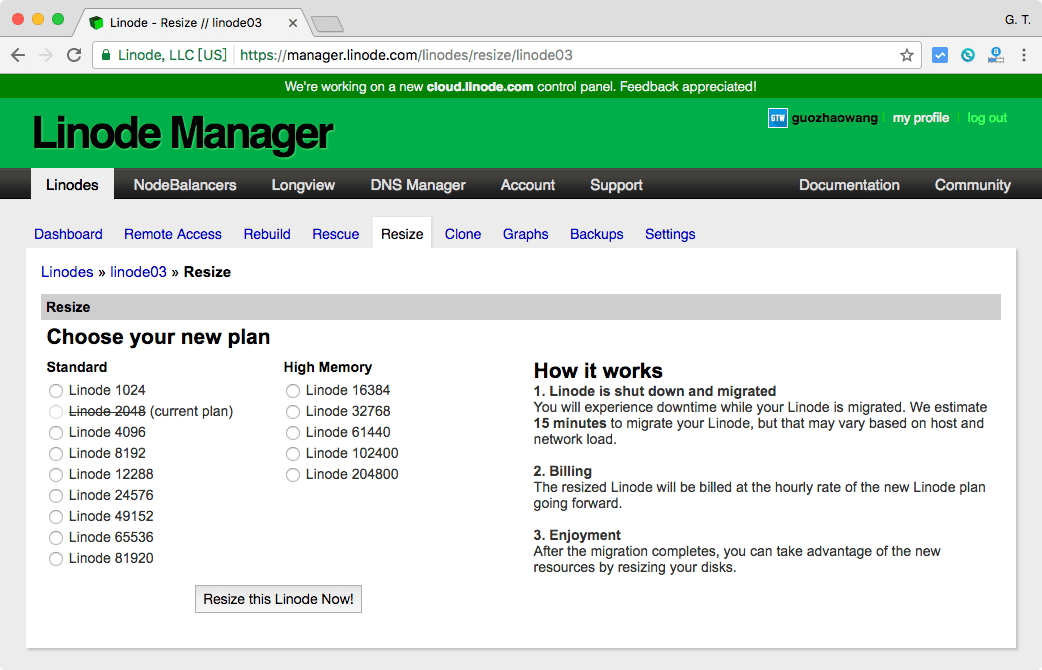This screenshot has height=670, width=1042.
Task: Pick the Linode 1024 plan
Action: (56, 390)
